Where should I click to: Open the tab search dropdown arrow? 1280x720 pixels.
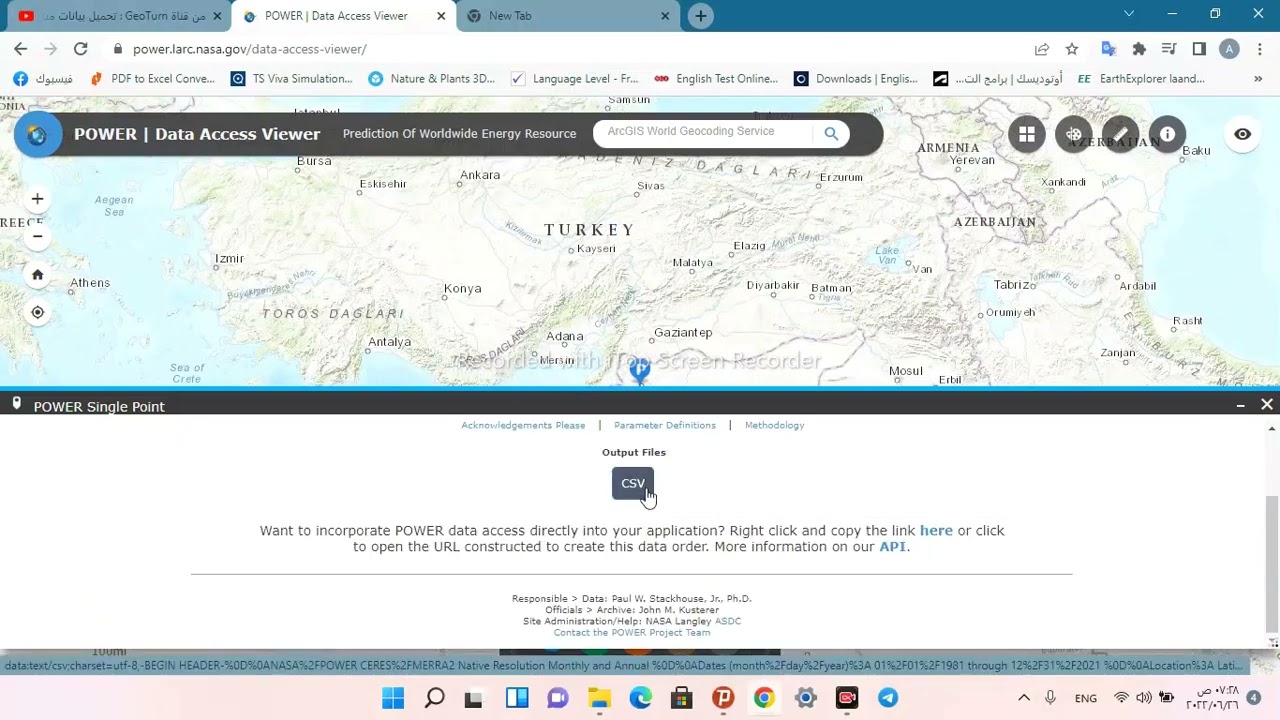(x=1129, y=14)
